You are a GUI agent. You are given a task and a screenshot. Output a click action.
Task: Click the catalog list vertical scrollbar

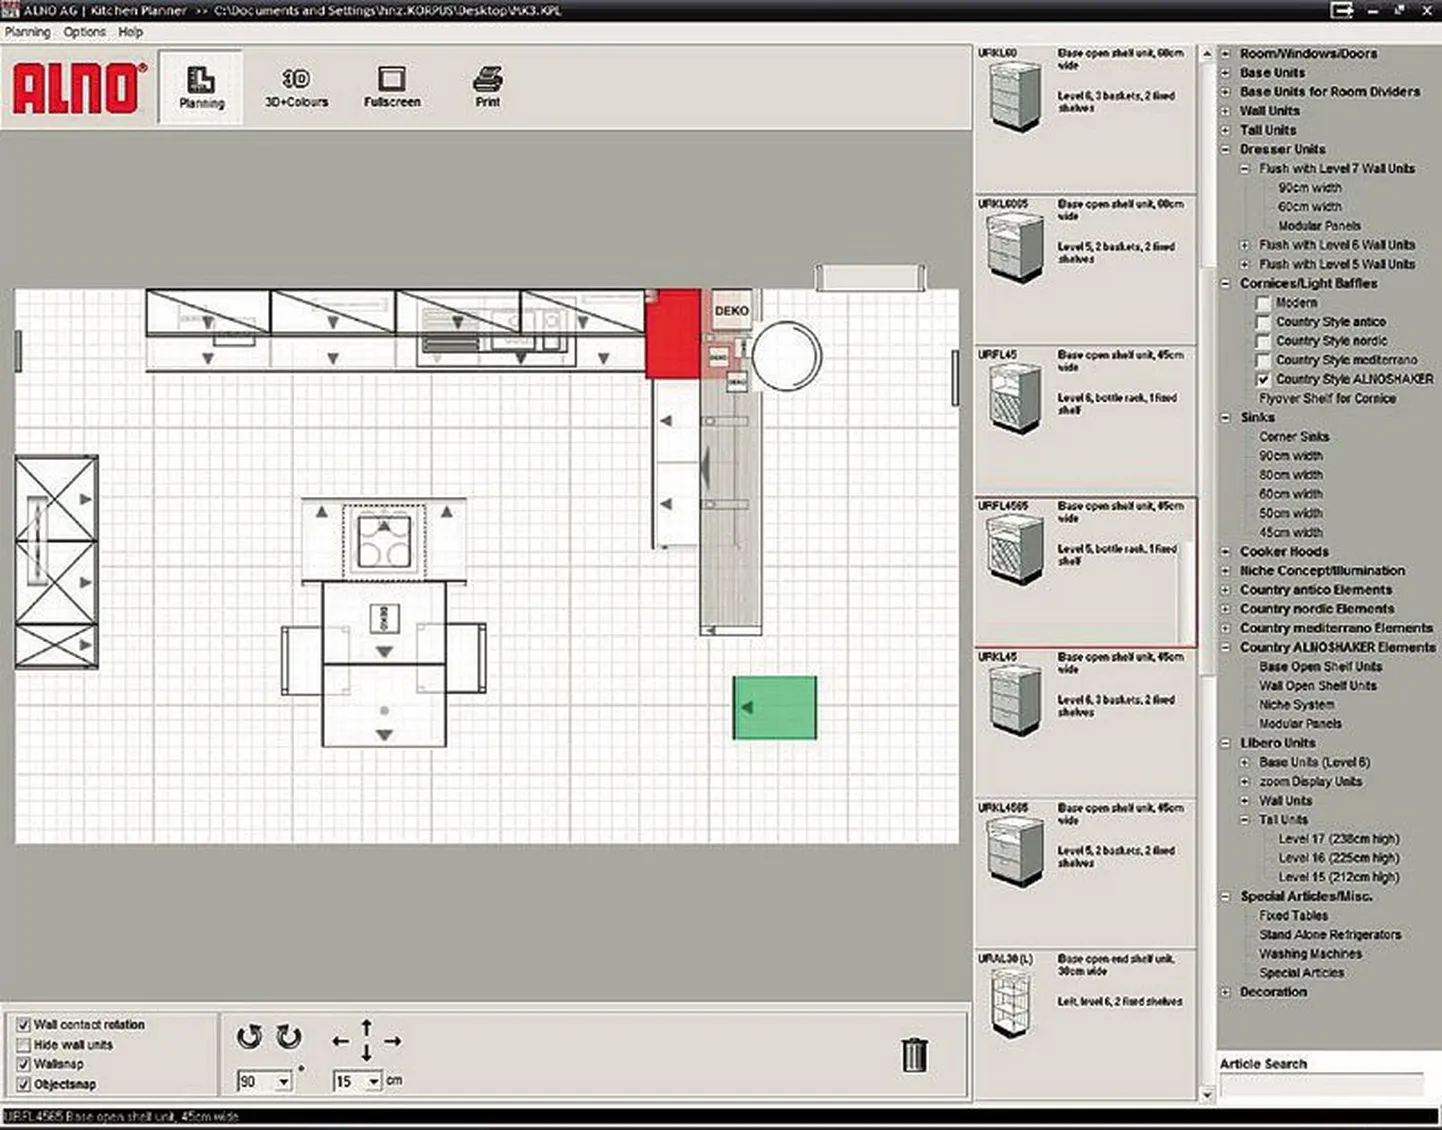[1207, 575]
